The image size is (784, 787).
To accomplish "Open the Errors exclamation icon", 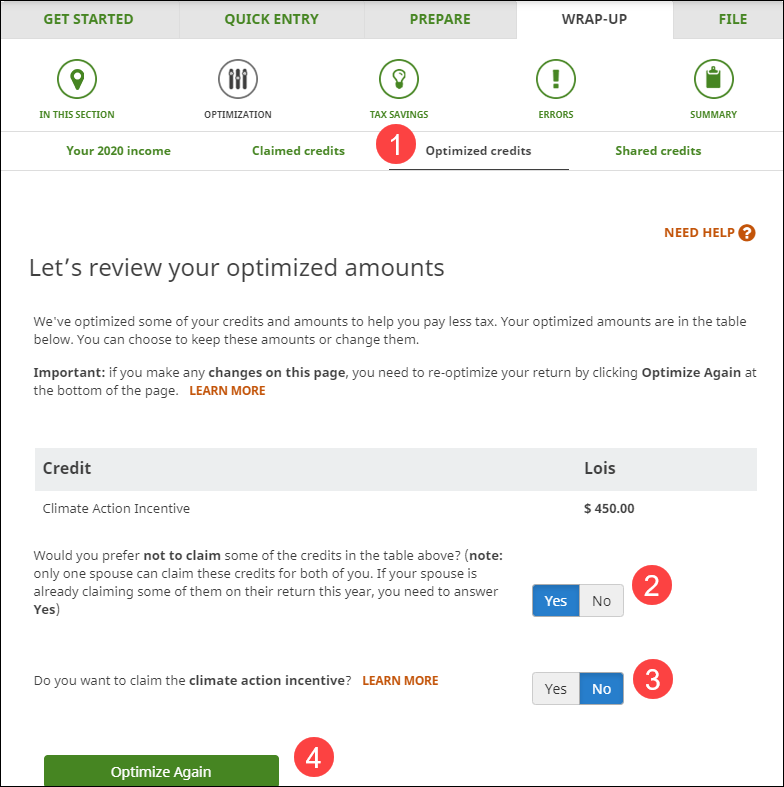I will point(556,79).
